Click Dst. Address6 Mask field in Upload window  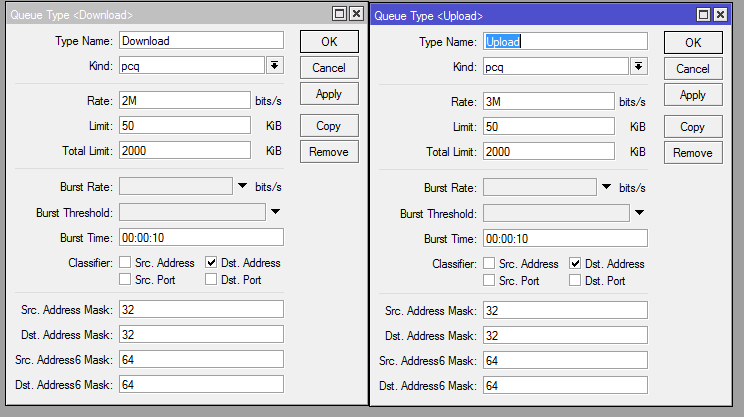coord(565,386)
